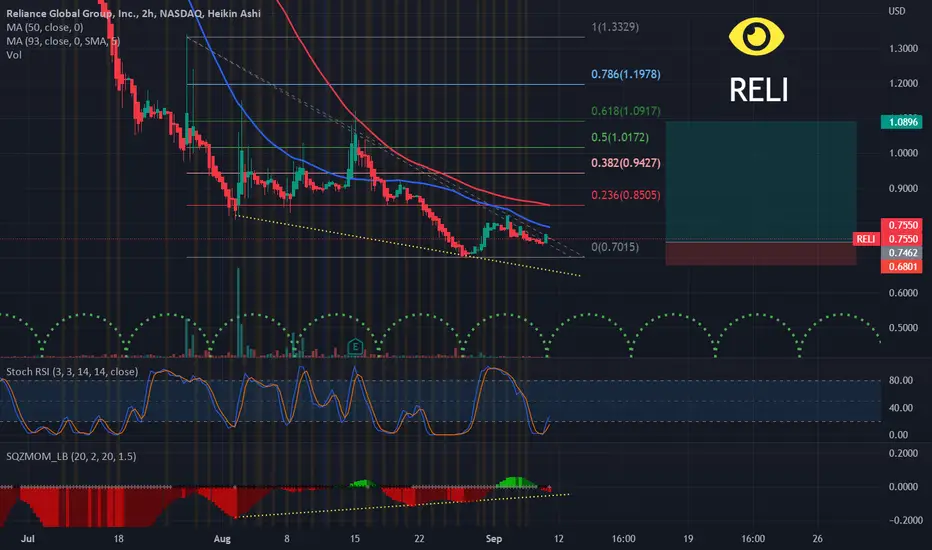Click the 0.7462 gray price tag
Screen dimensions: 932x550
(x=901, y=253)
